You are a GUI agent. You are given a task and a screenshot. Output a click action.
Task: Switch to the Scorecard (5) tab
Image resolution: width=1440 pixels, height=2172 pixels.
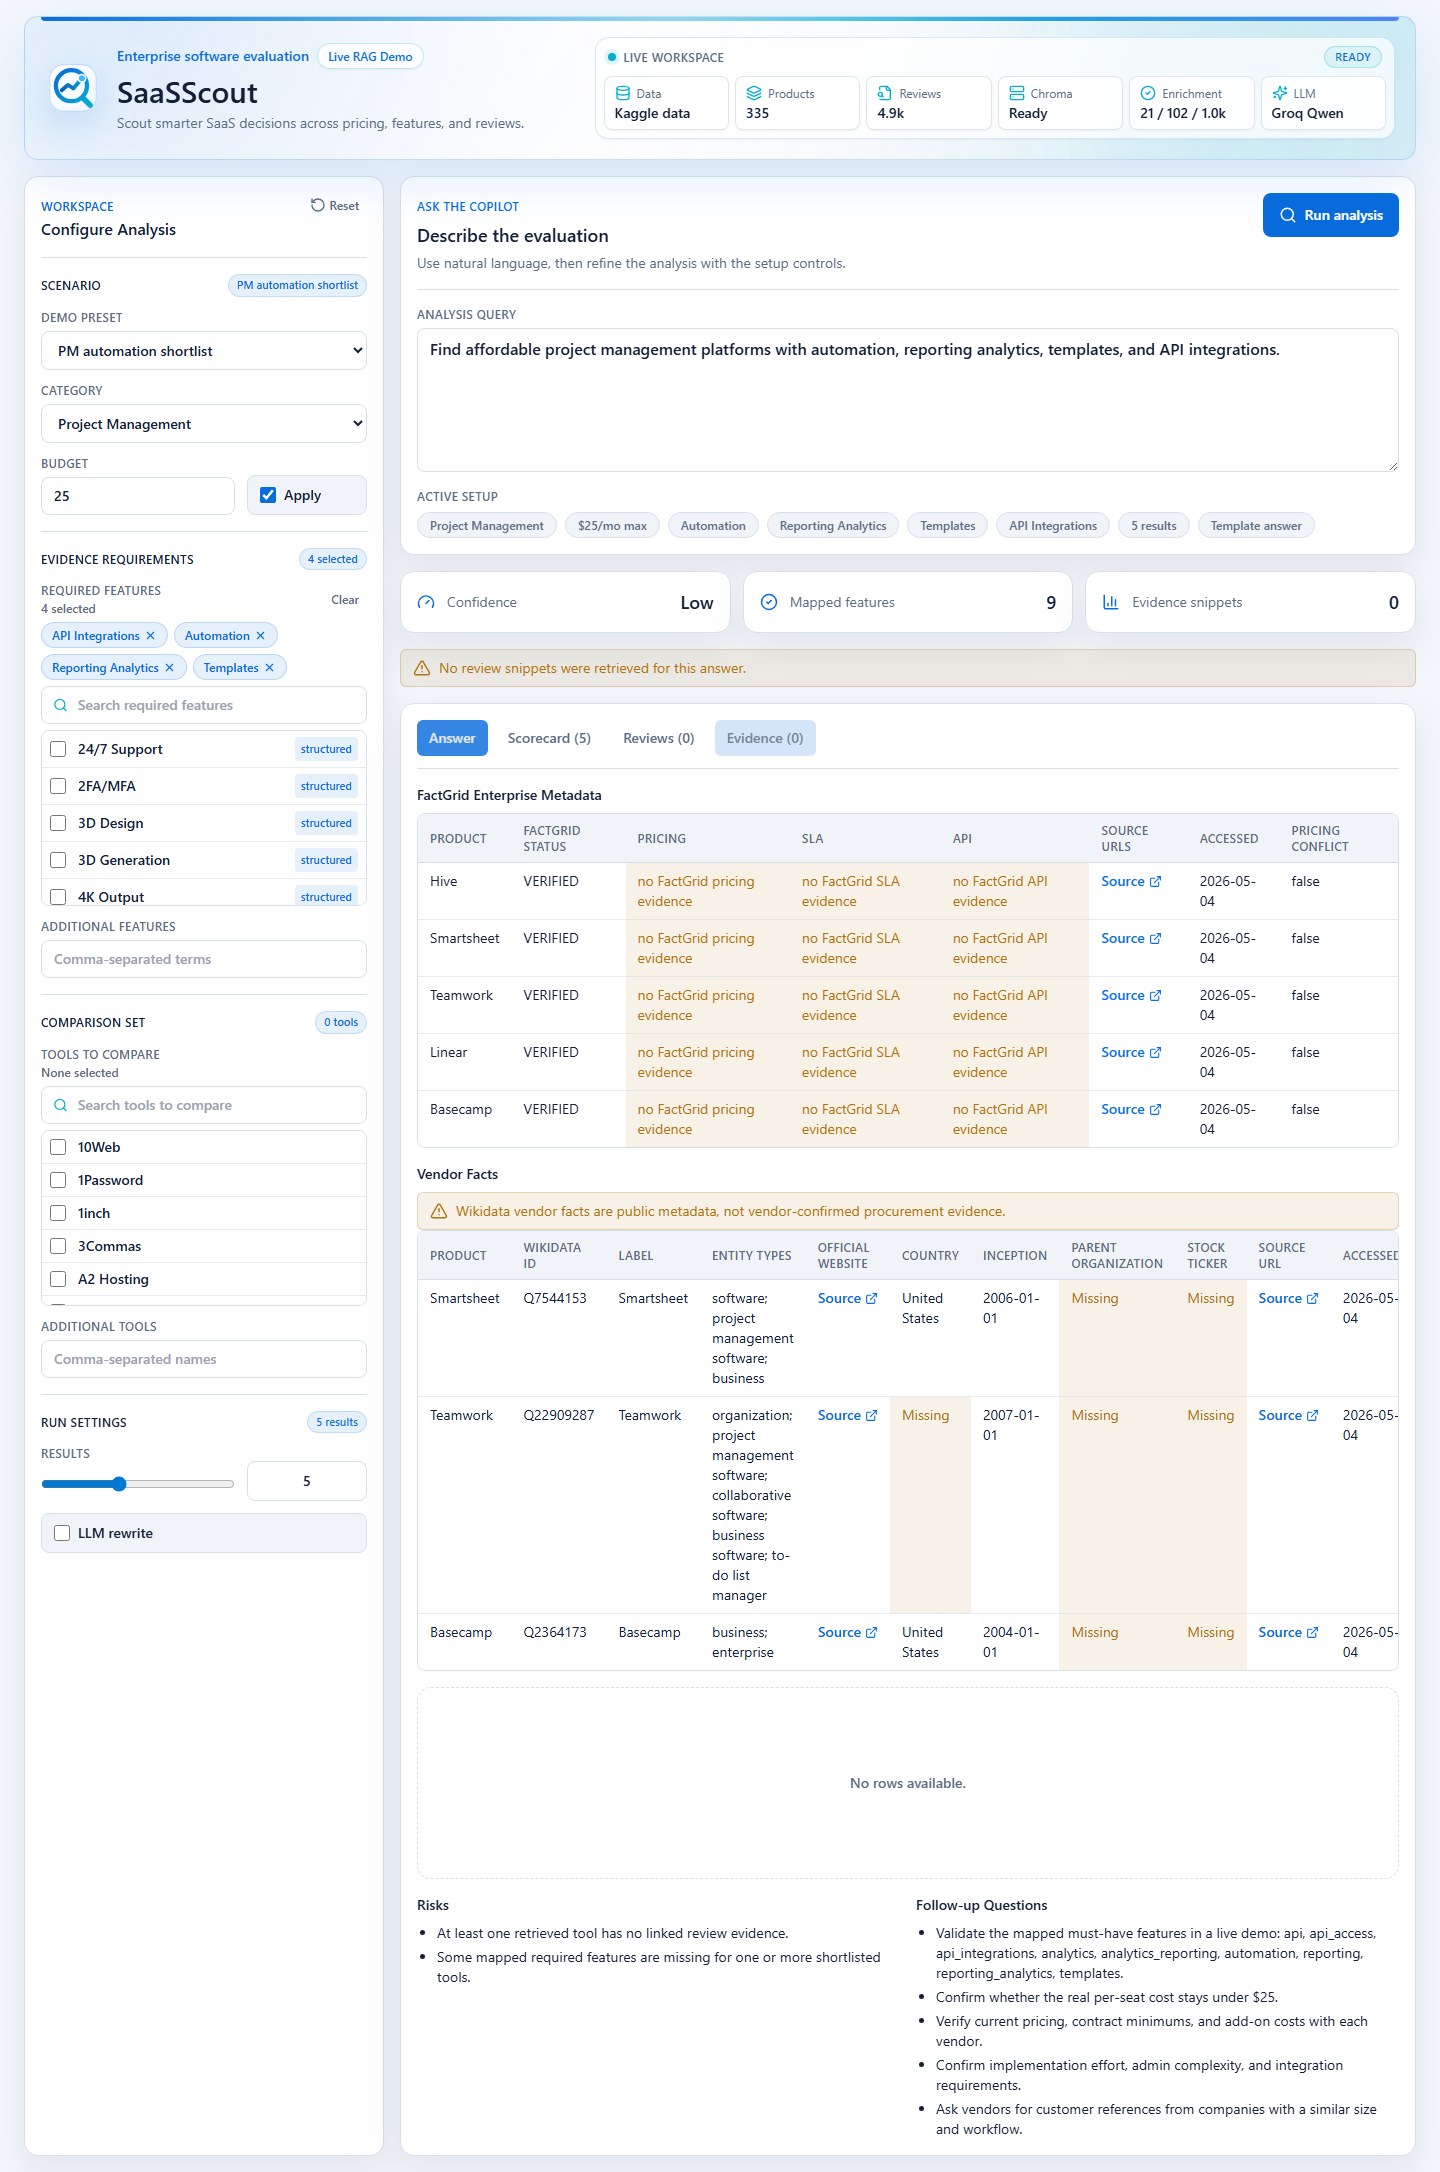pos(549,738)
